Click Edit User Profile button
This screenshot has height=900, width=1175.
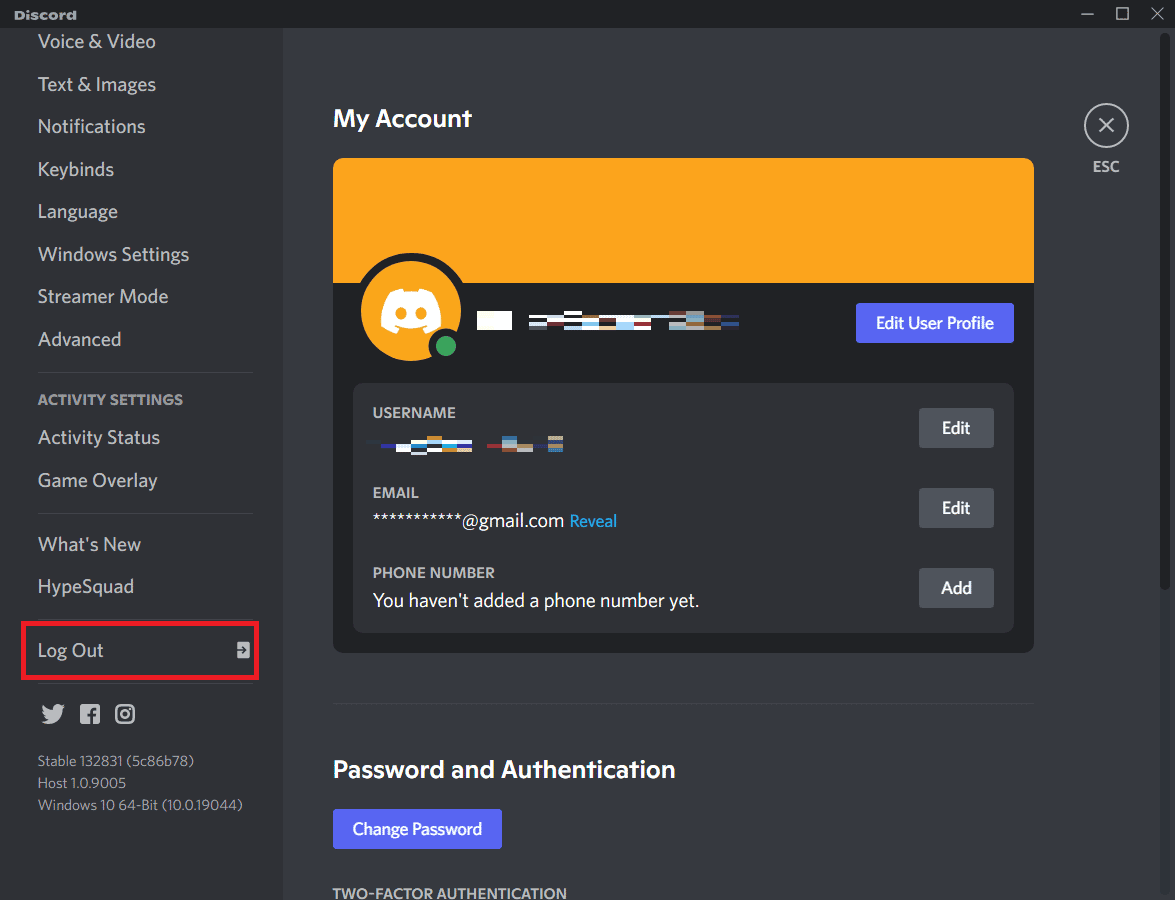tap(934, 323)
